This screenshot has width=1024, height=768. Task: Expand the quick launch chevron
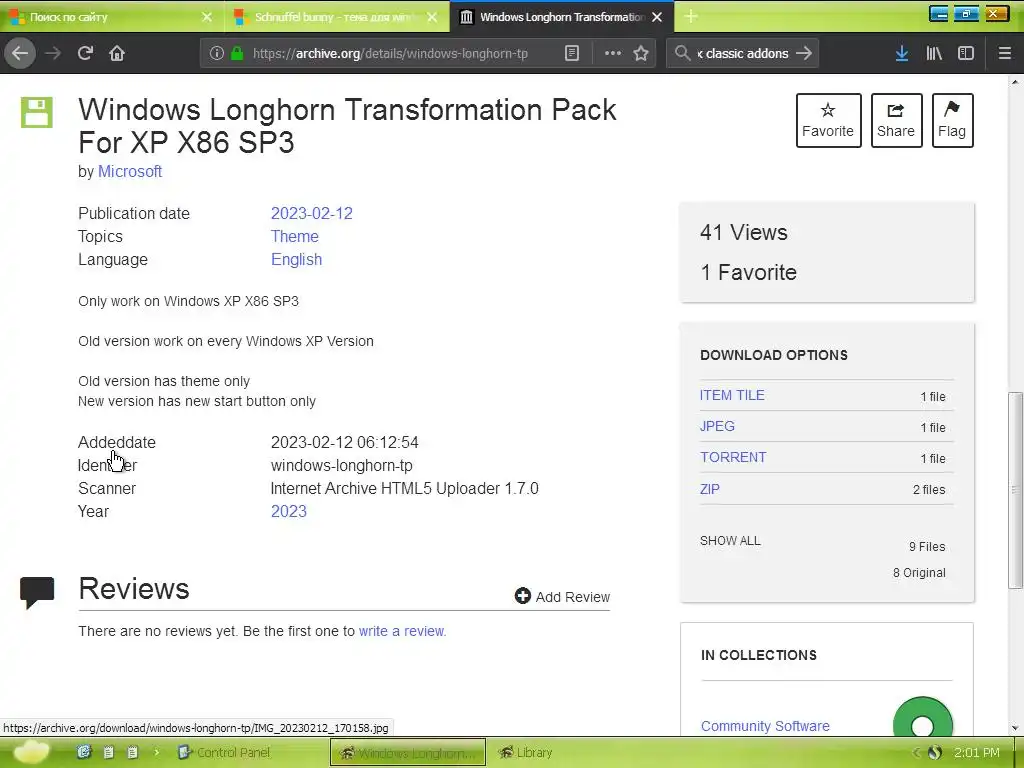(x=157, y=752)
